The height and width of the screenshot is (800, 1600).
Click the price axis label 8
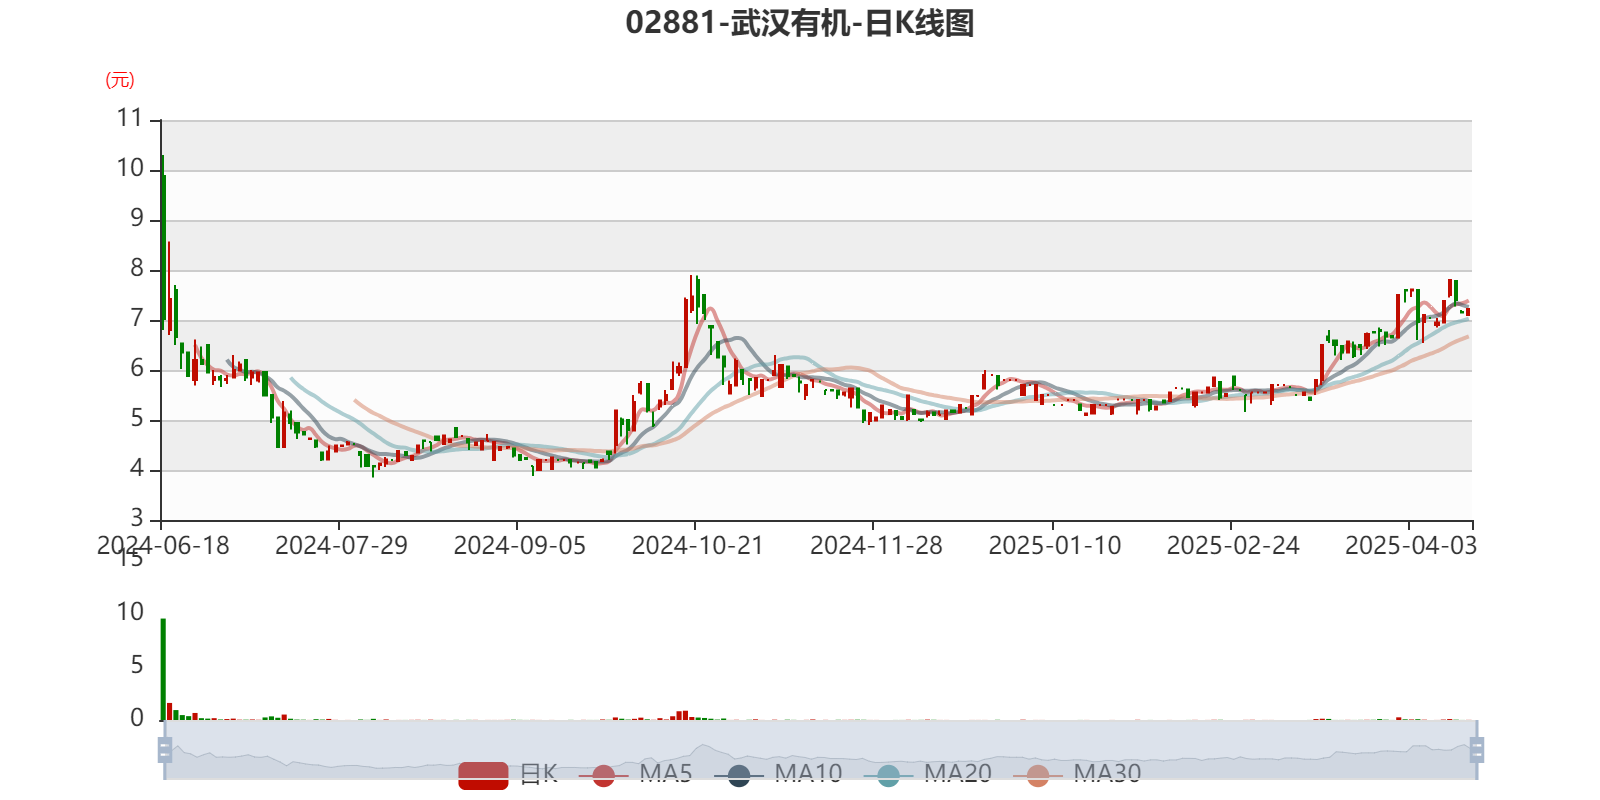coord(137,268)
